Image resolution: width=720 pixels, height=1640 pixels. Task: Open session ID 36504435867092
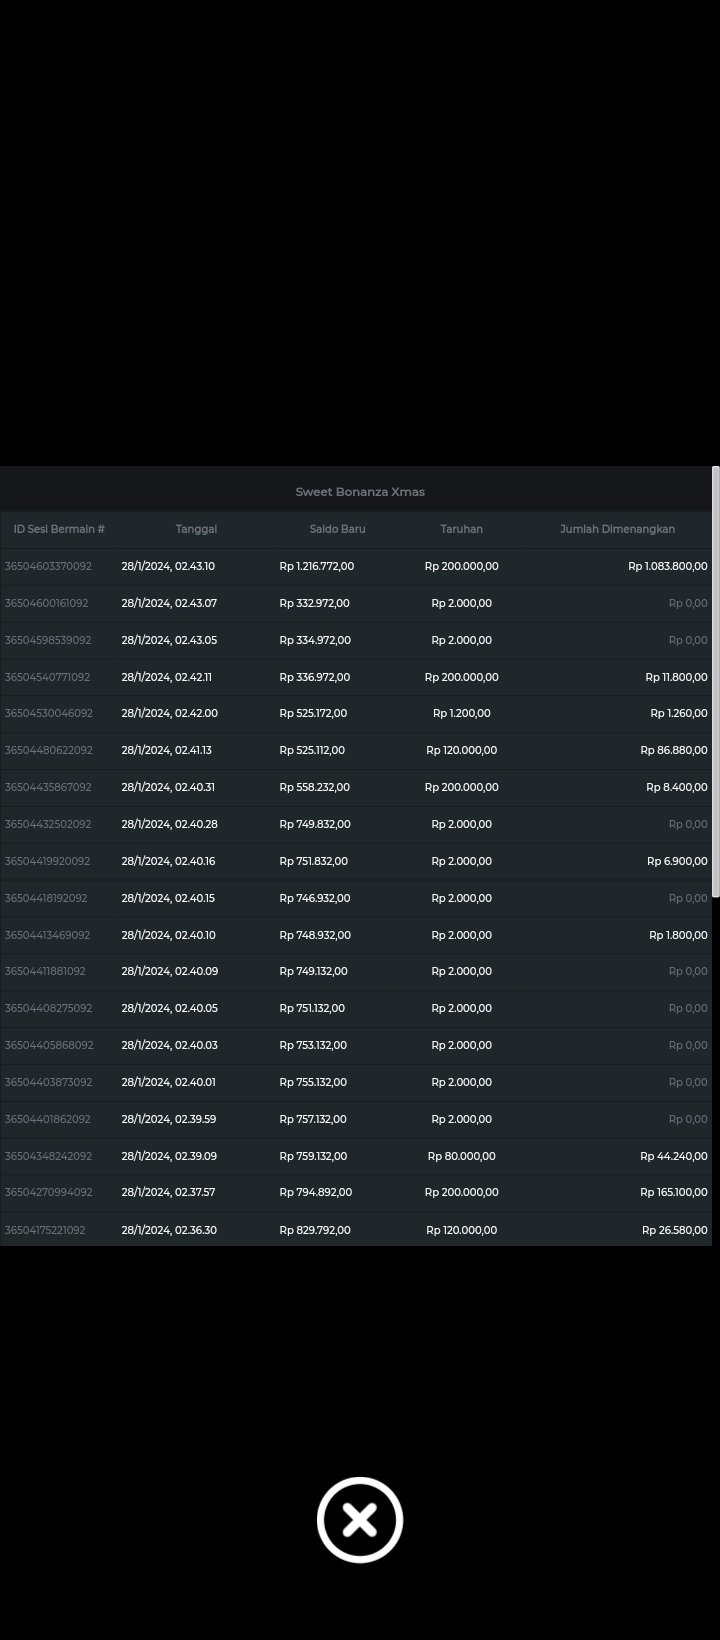coord(48,787)
